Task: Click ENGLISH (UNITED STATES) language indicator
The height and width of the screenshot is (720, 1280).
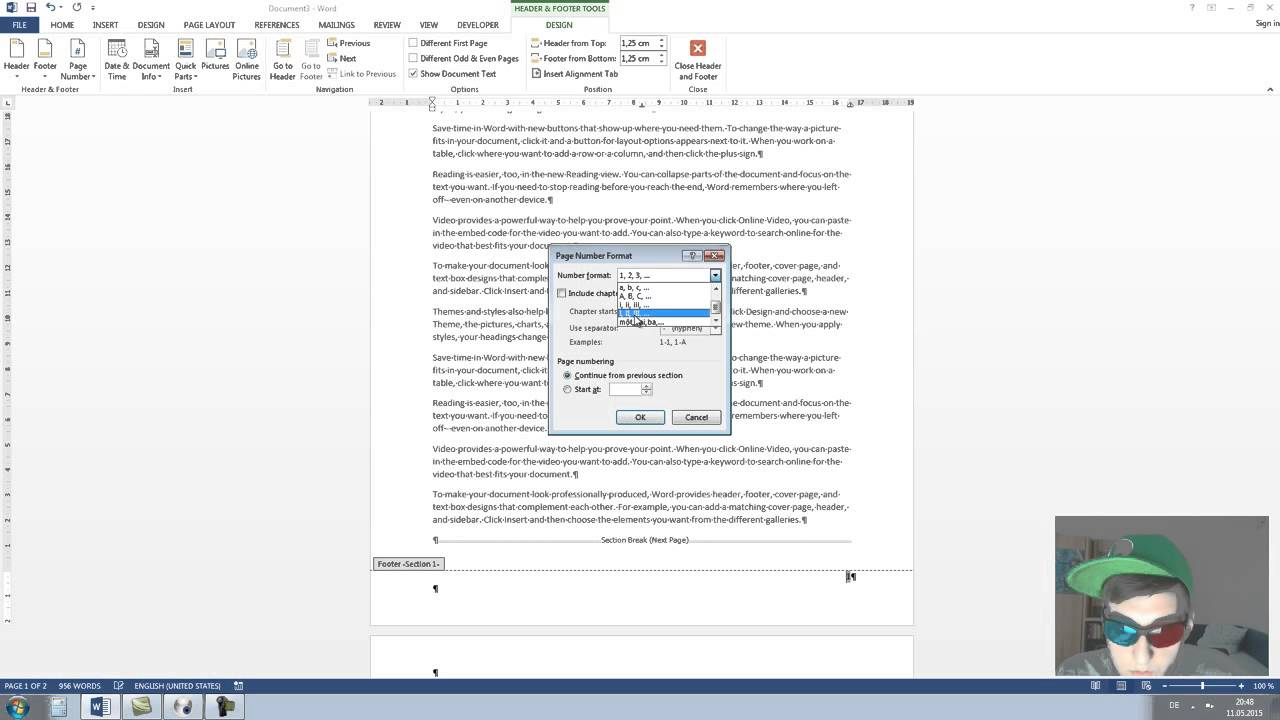Action: 178,686
